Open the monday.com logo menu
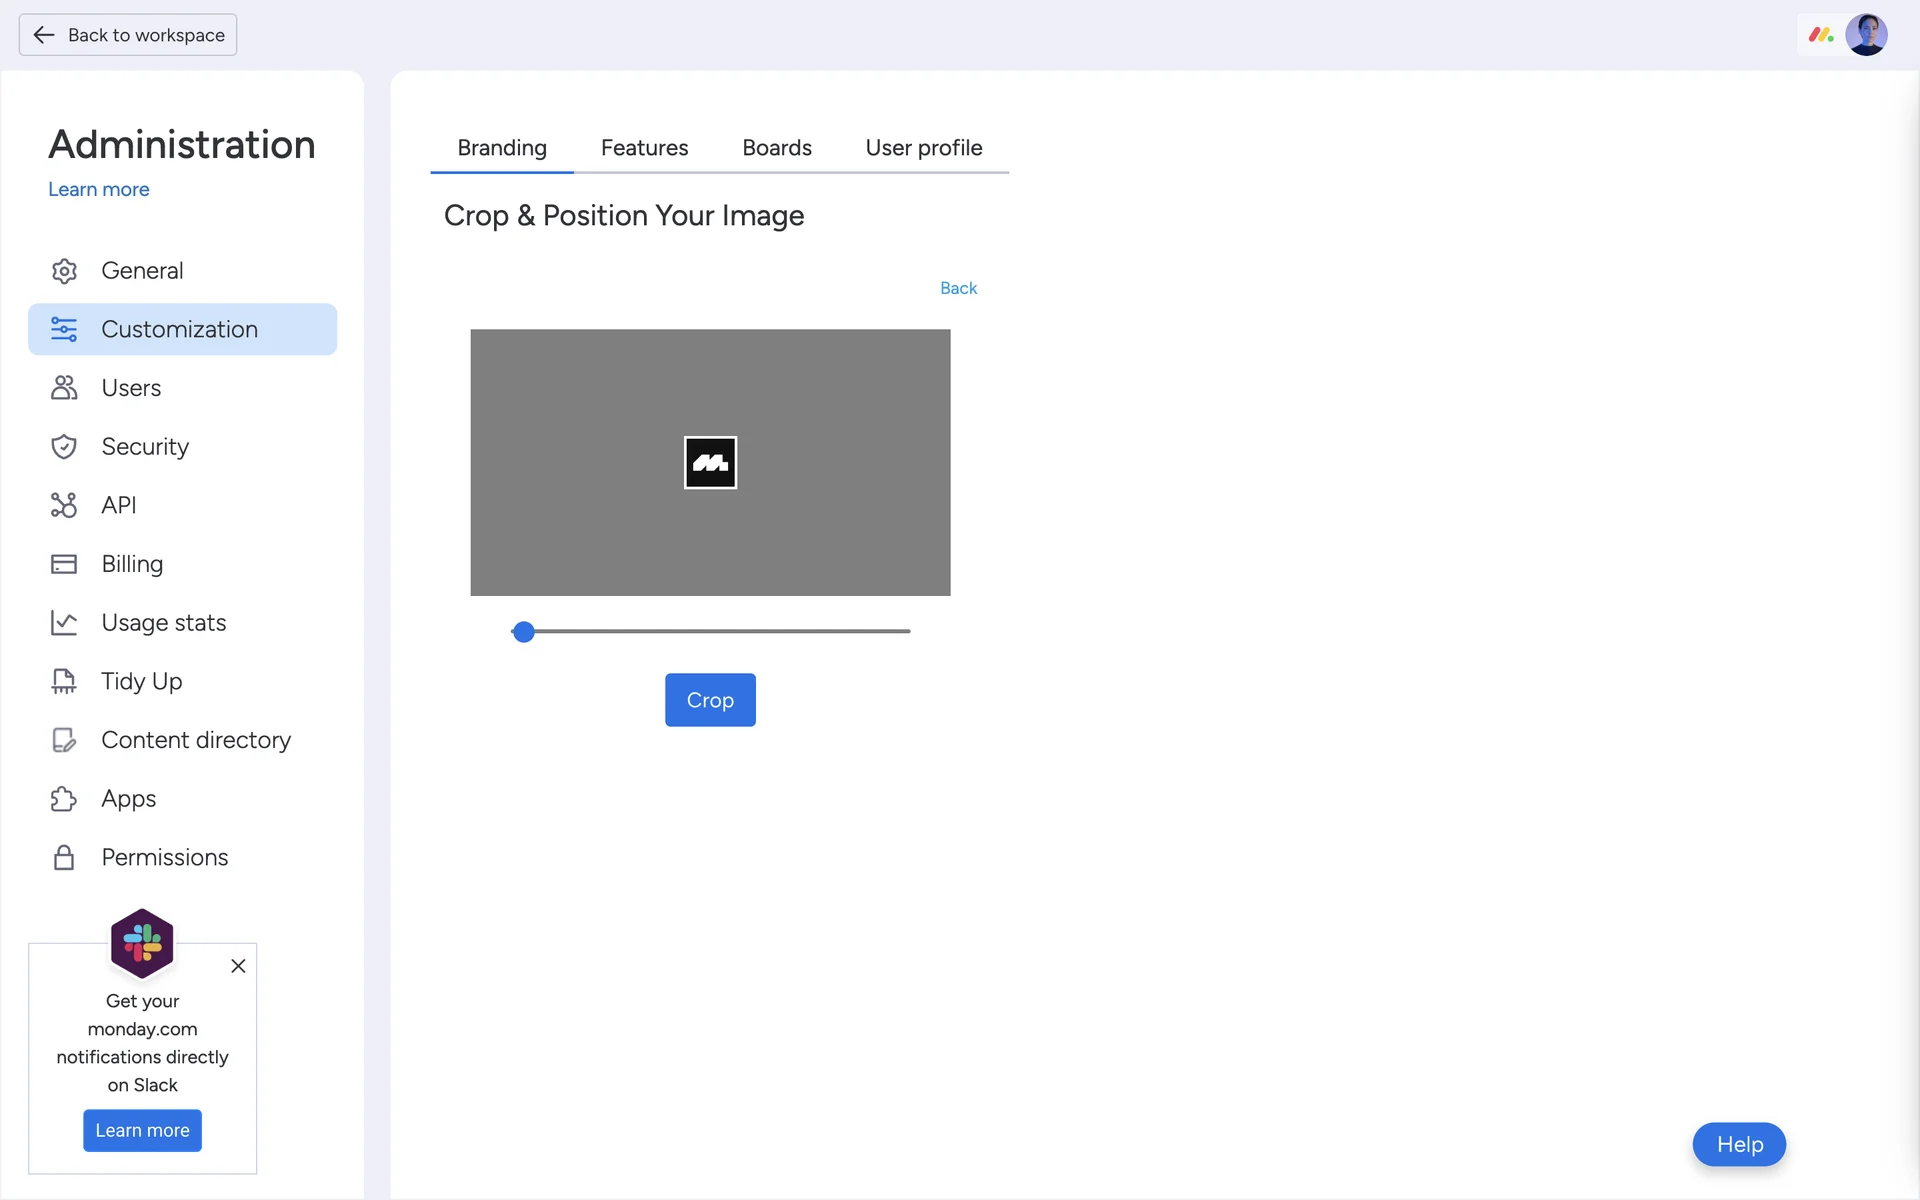The image size is (1920, 1200). [x=1820, y=35]
